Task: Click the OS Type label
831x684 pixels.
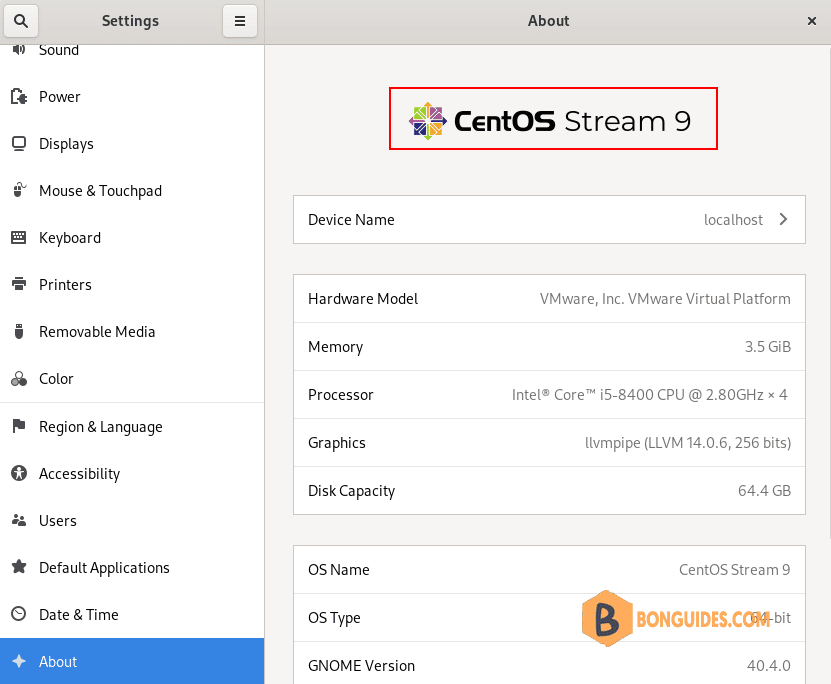Action: pyautogui.click(x=334, y=618)
